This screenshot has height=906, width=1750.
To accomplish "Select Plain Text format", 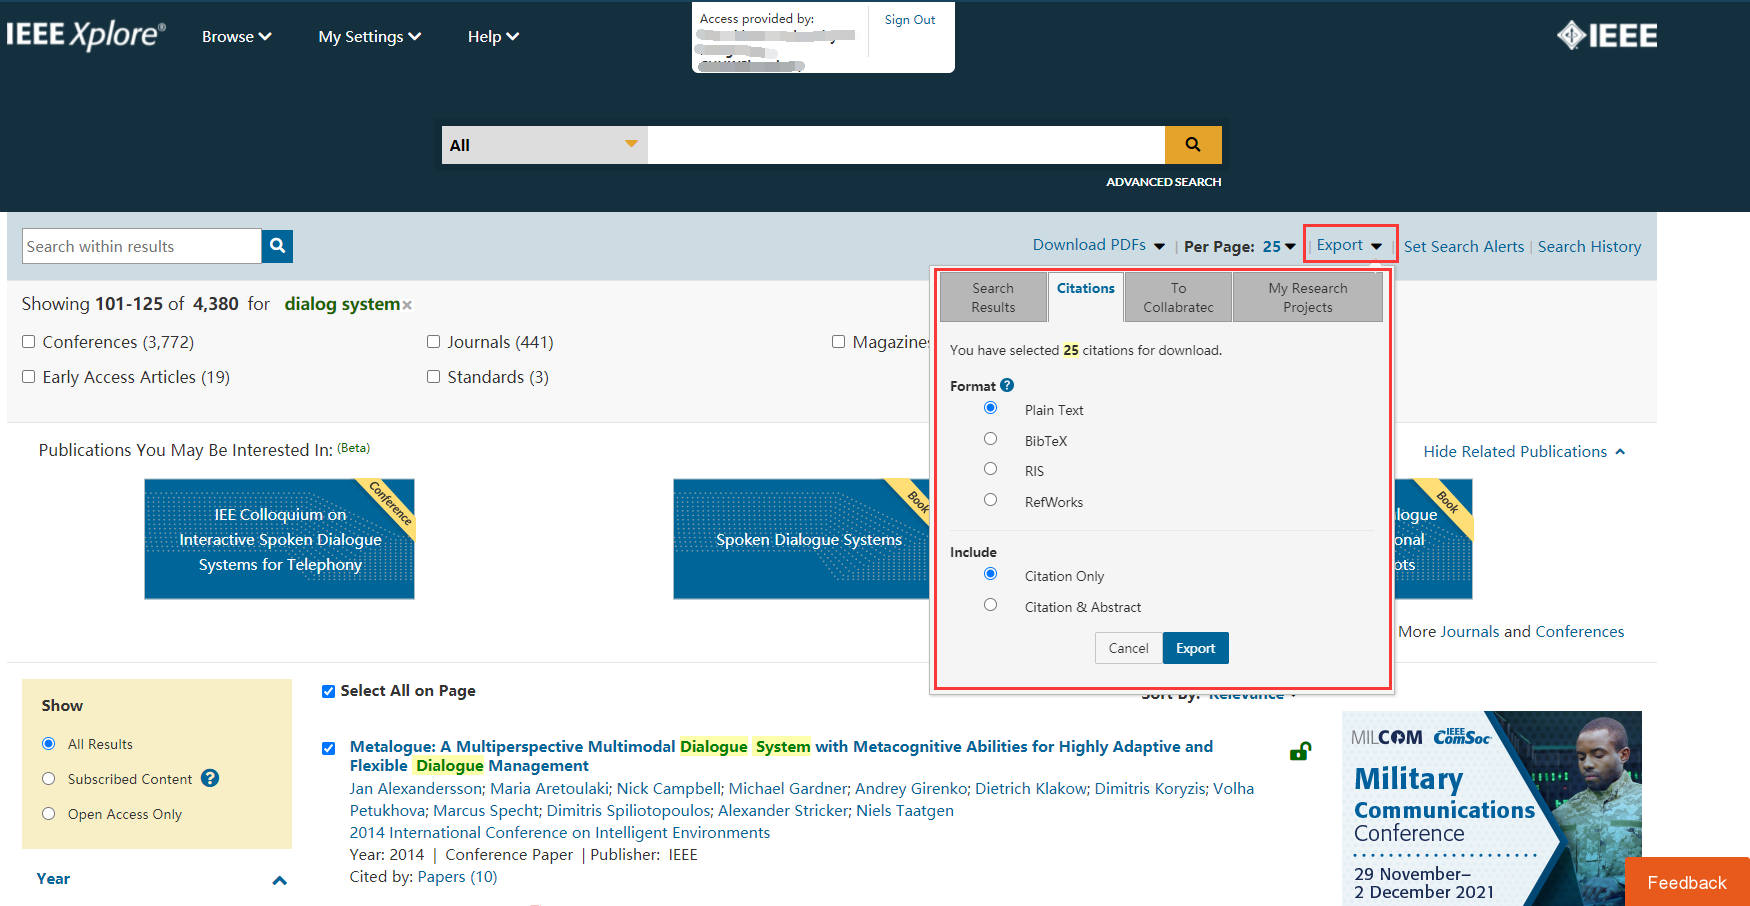I will pos(990,408).
